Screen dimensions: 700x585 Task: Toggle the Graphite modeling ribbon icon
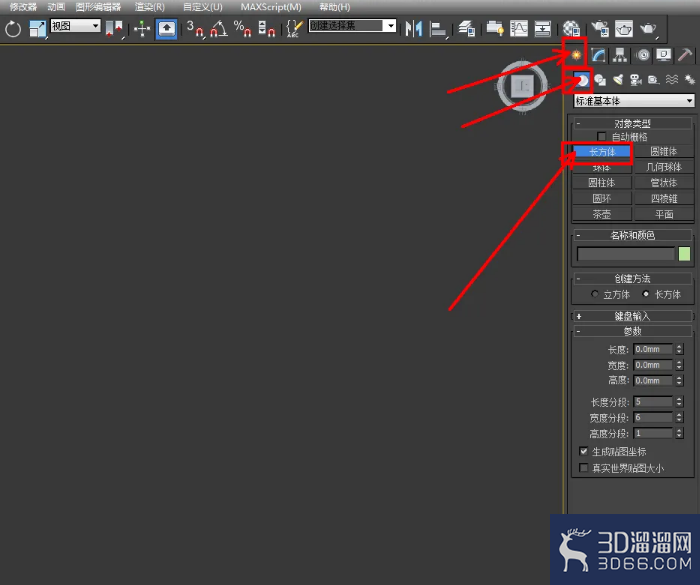495,29
